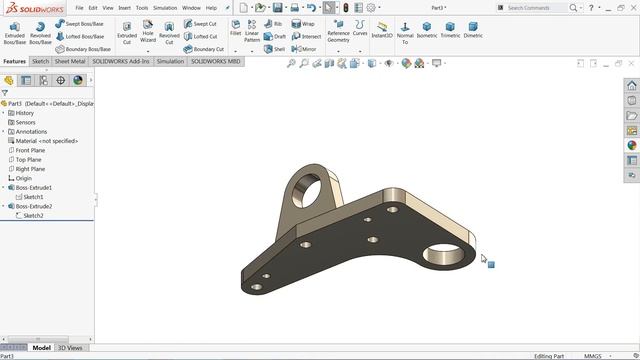This screenshot has width=640, height=360.
Task: Choose the Swept Boss/Base feature
Action: pyautogui.click(x=79, y=24)
